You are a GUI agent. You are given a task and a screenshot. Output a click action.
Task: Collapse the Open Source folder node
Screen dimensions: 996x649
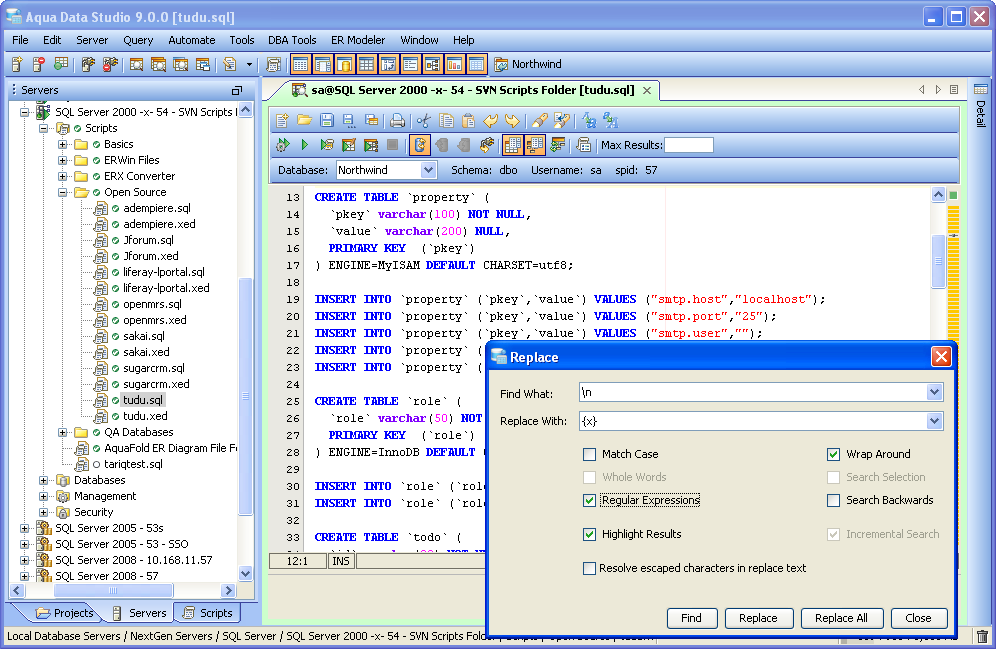(x=63, y=192)
